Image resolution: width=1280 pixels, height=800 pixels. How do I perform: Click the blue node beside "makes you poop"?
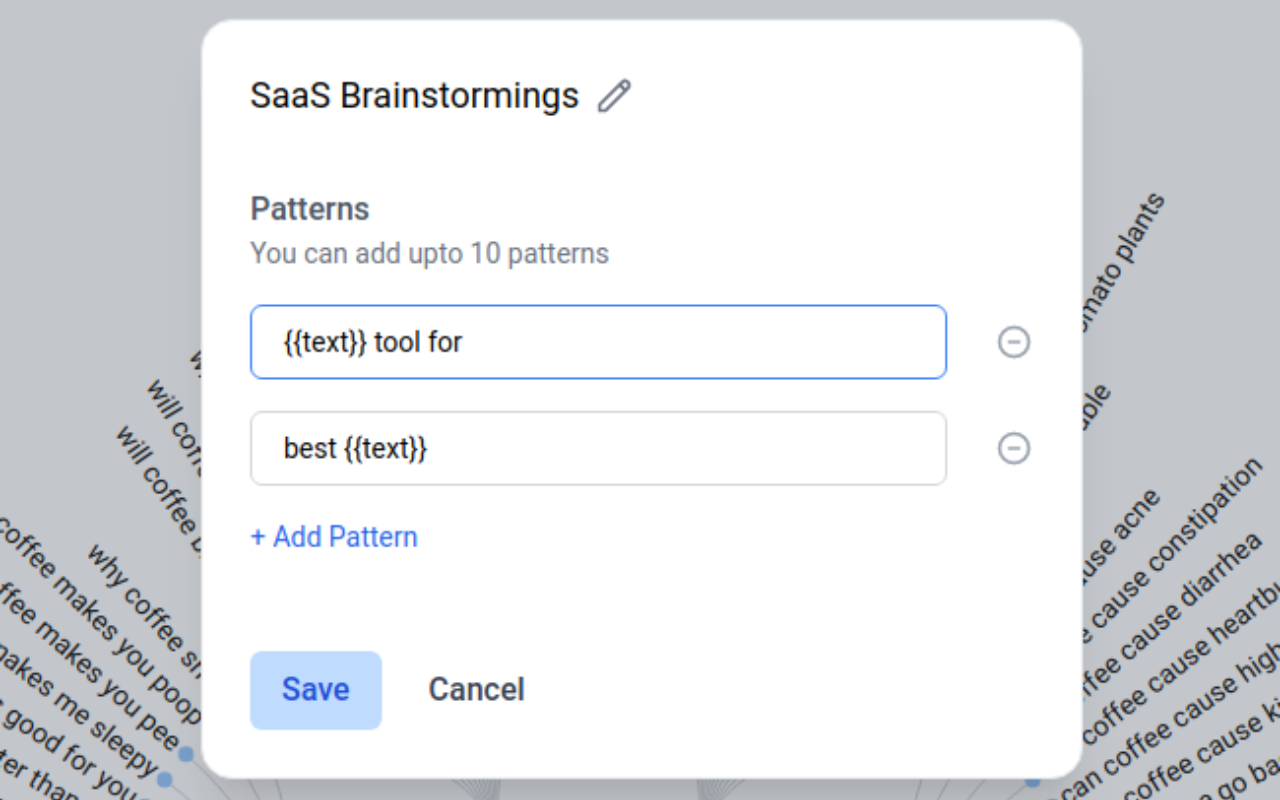(x=185, y=753)
